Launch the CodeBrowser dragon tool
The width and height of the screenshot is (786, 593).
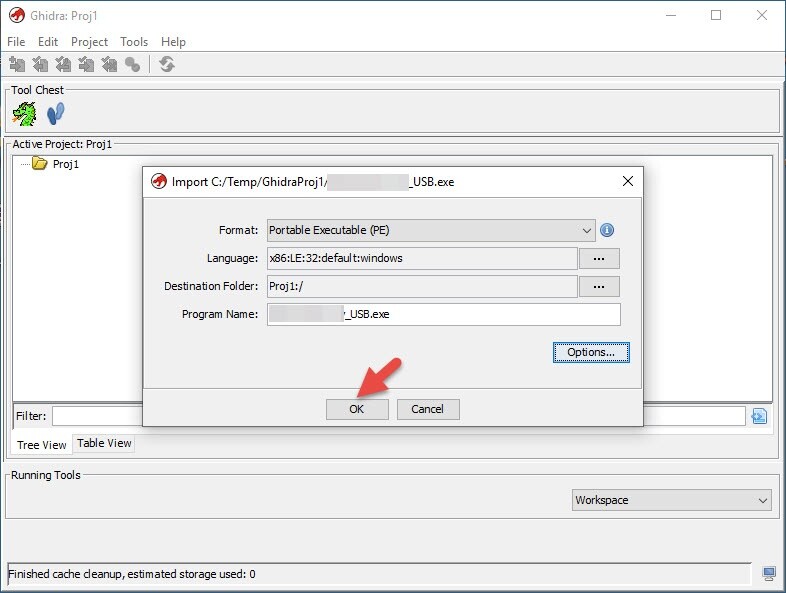point(24,113)
